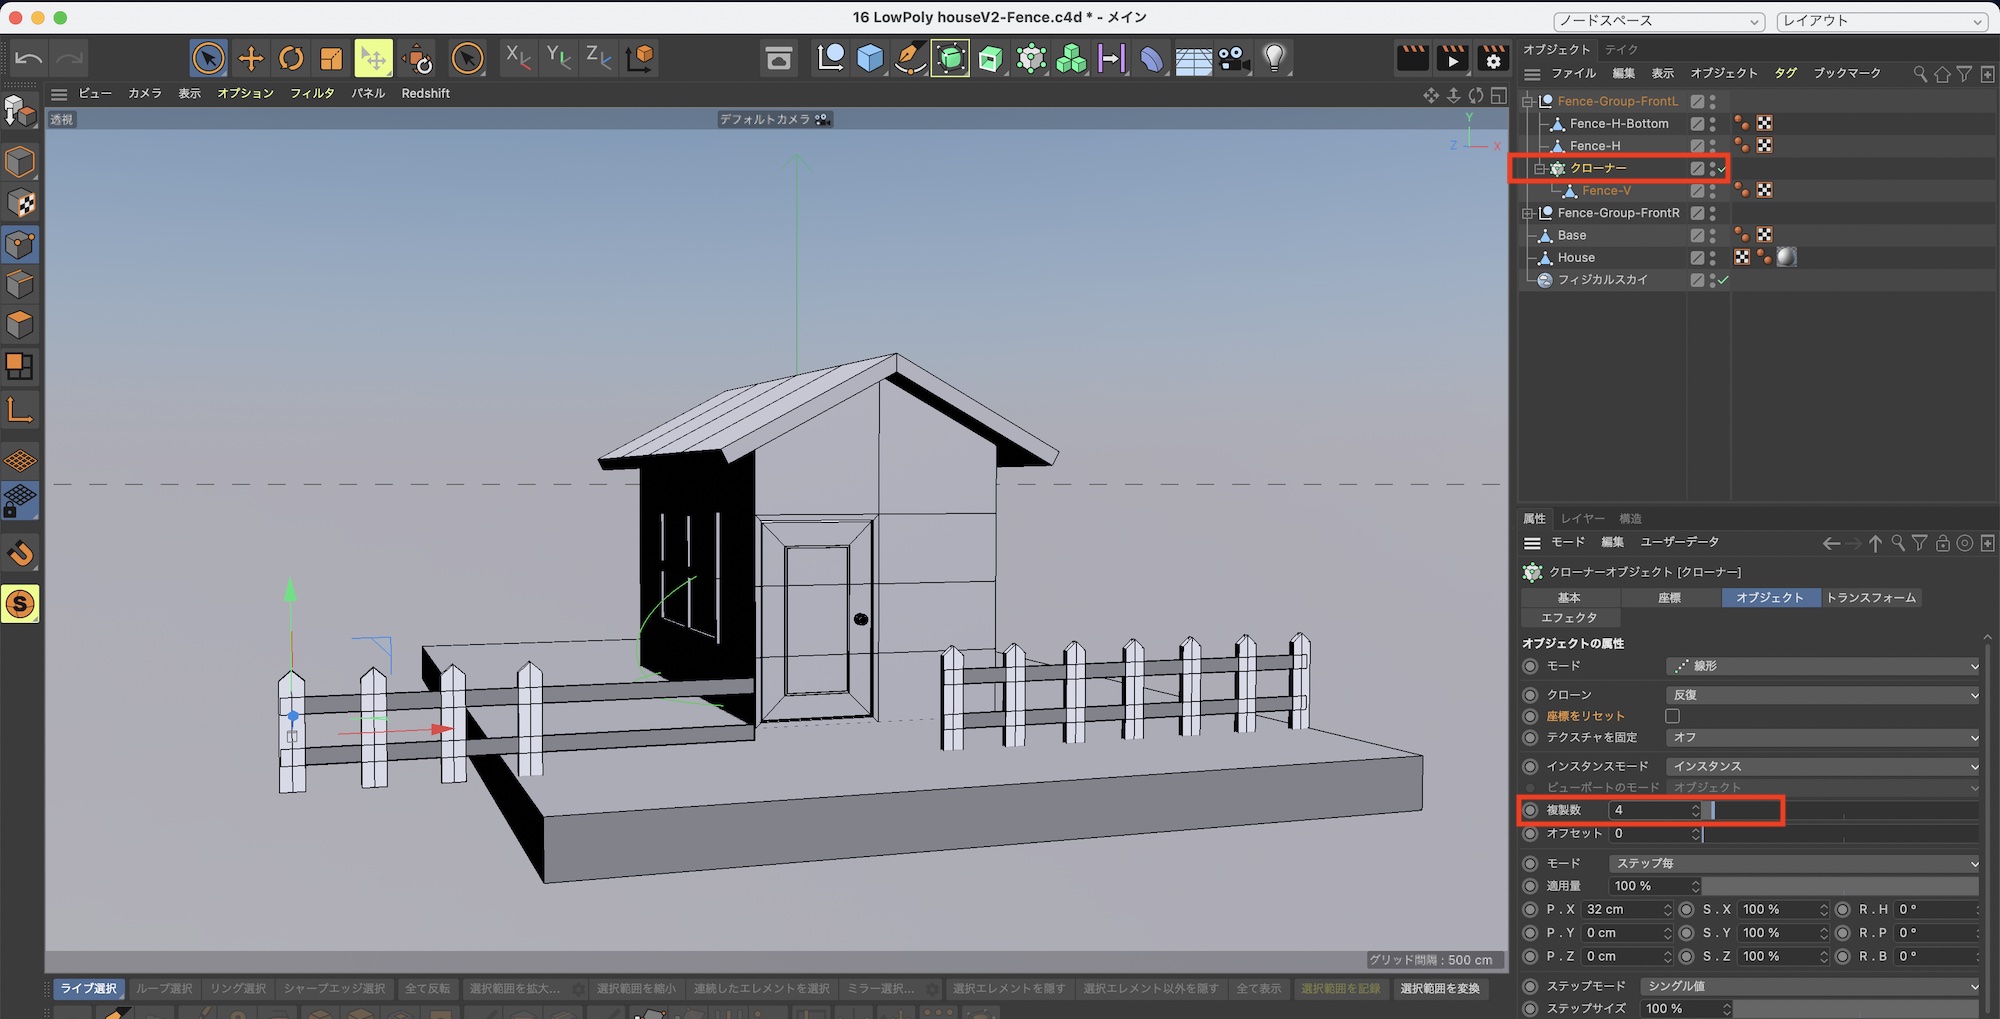Click the lock icon in Attributes panel

point(1942,543)
